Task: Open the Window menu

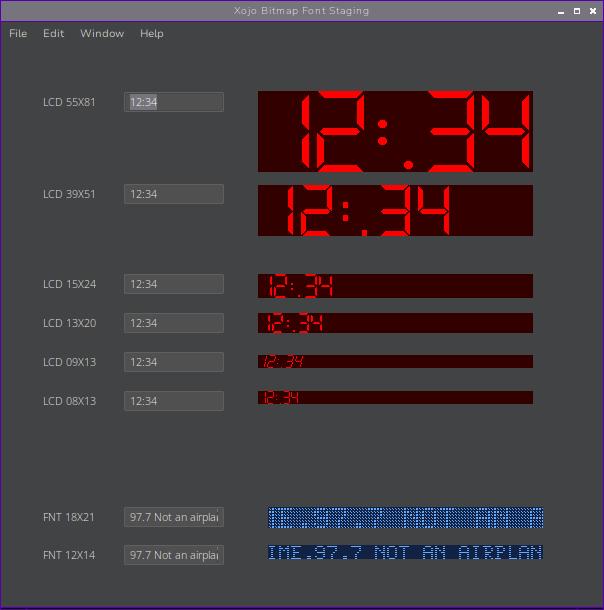Action: (x=102, y=33)
